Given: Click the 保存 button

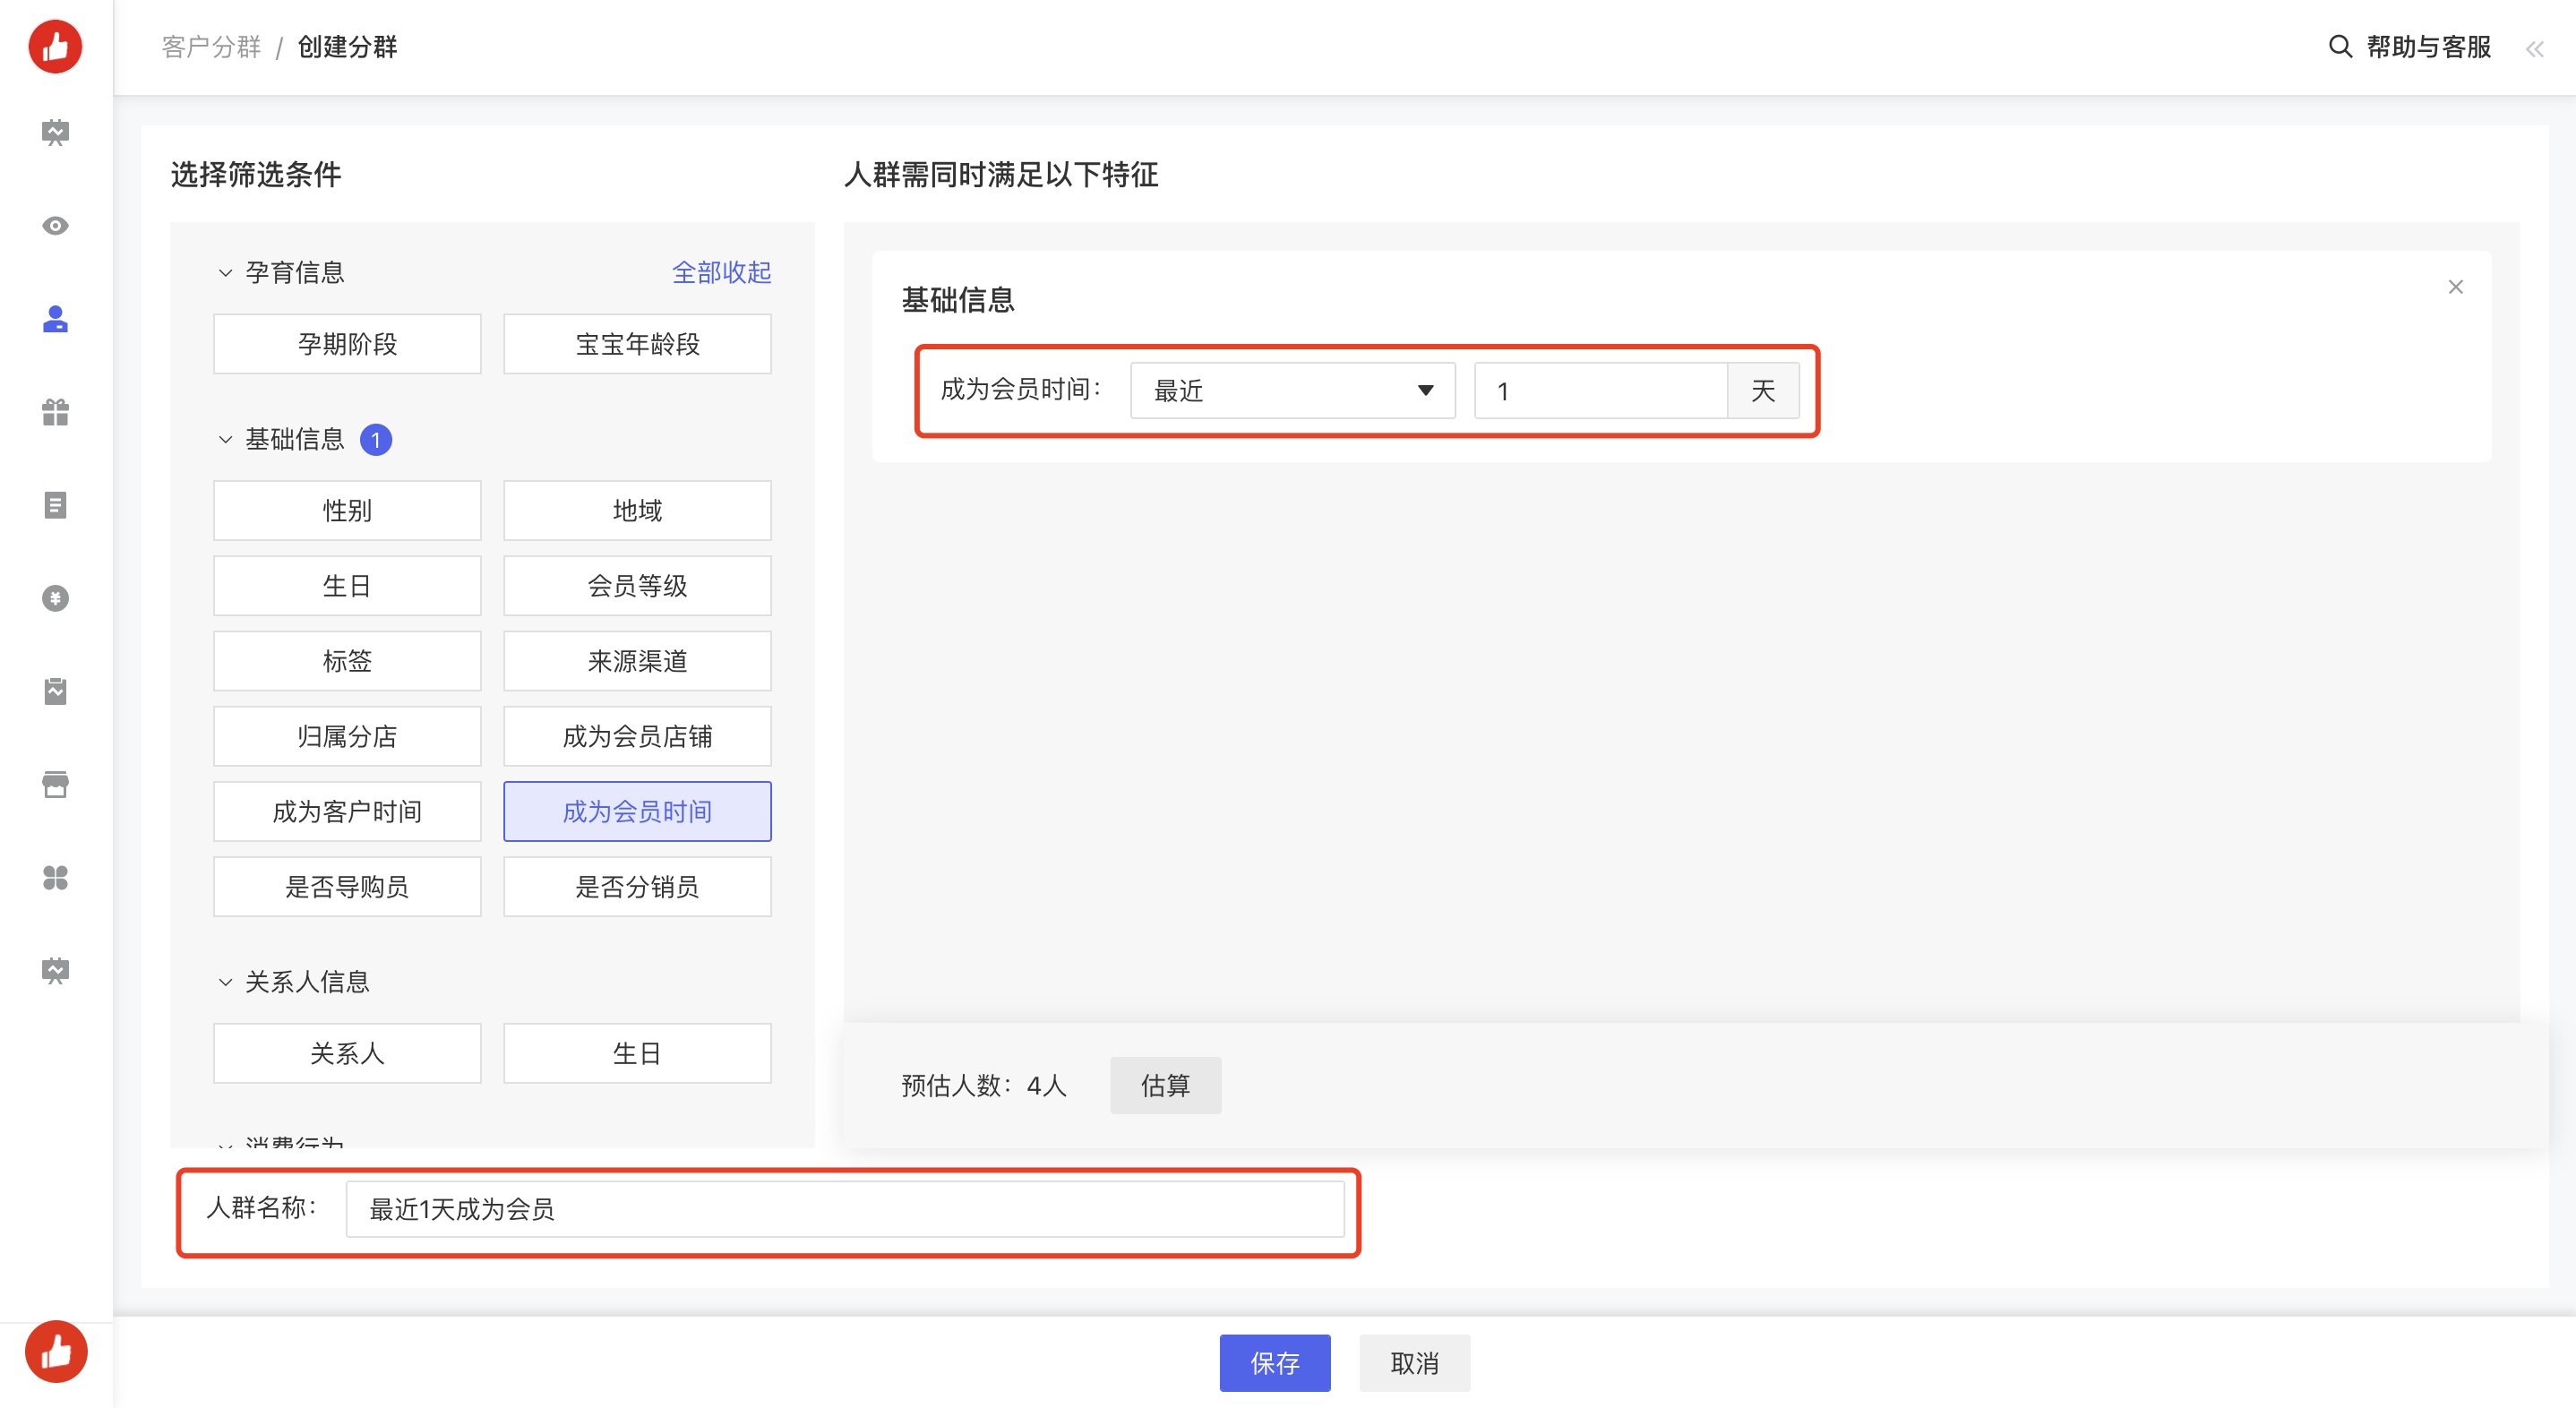Looking at the screenshot, I should (1274, 1363).
